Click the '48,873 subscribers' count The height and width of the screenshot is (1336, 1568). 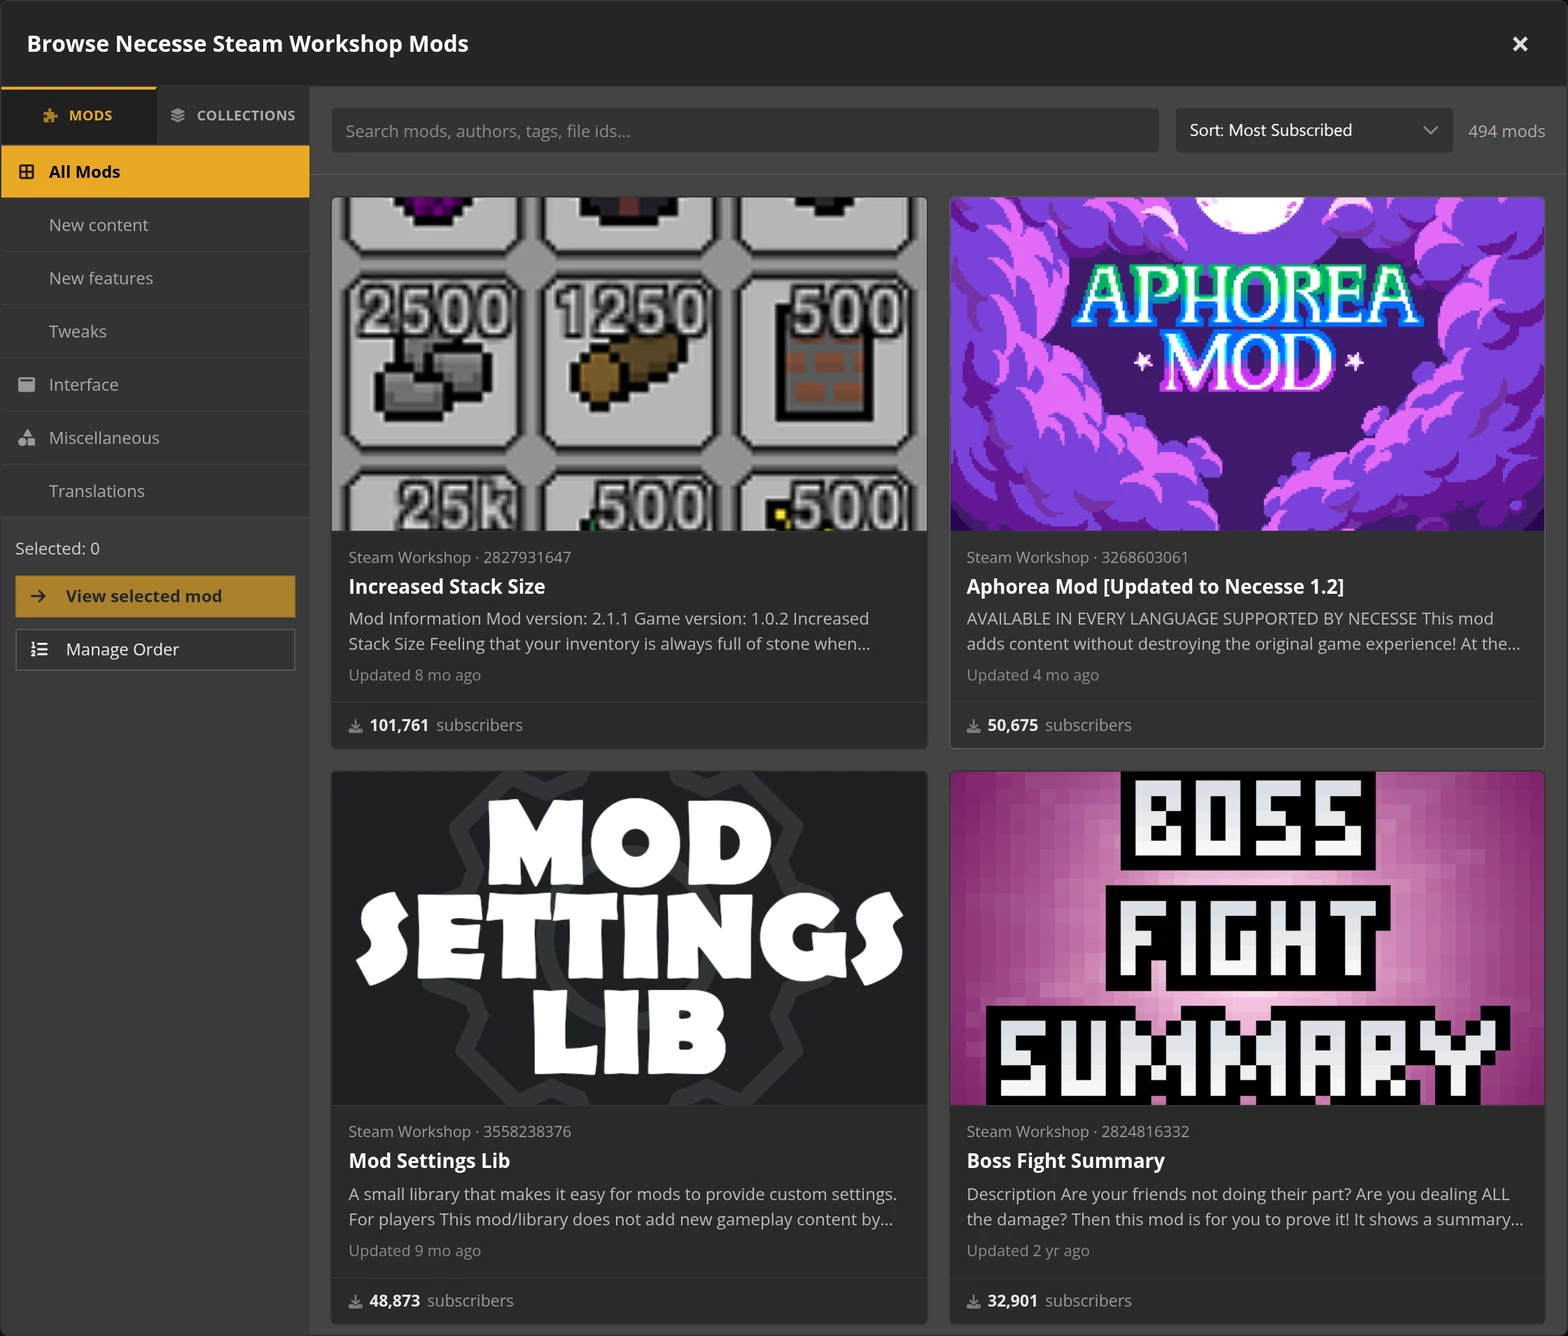coord(441,1300)
